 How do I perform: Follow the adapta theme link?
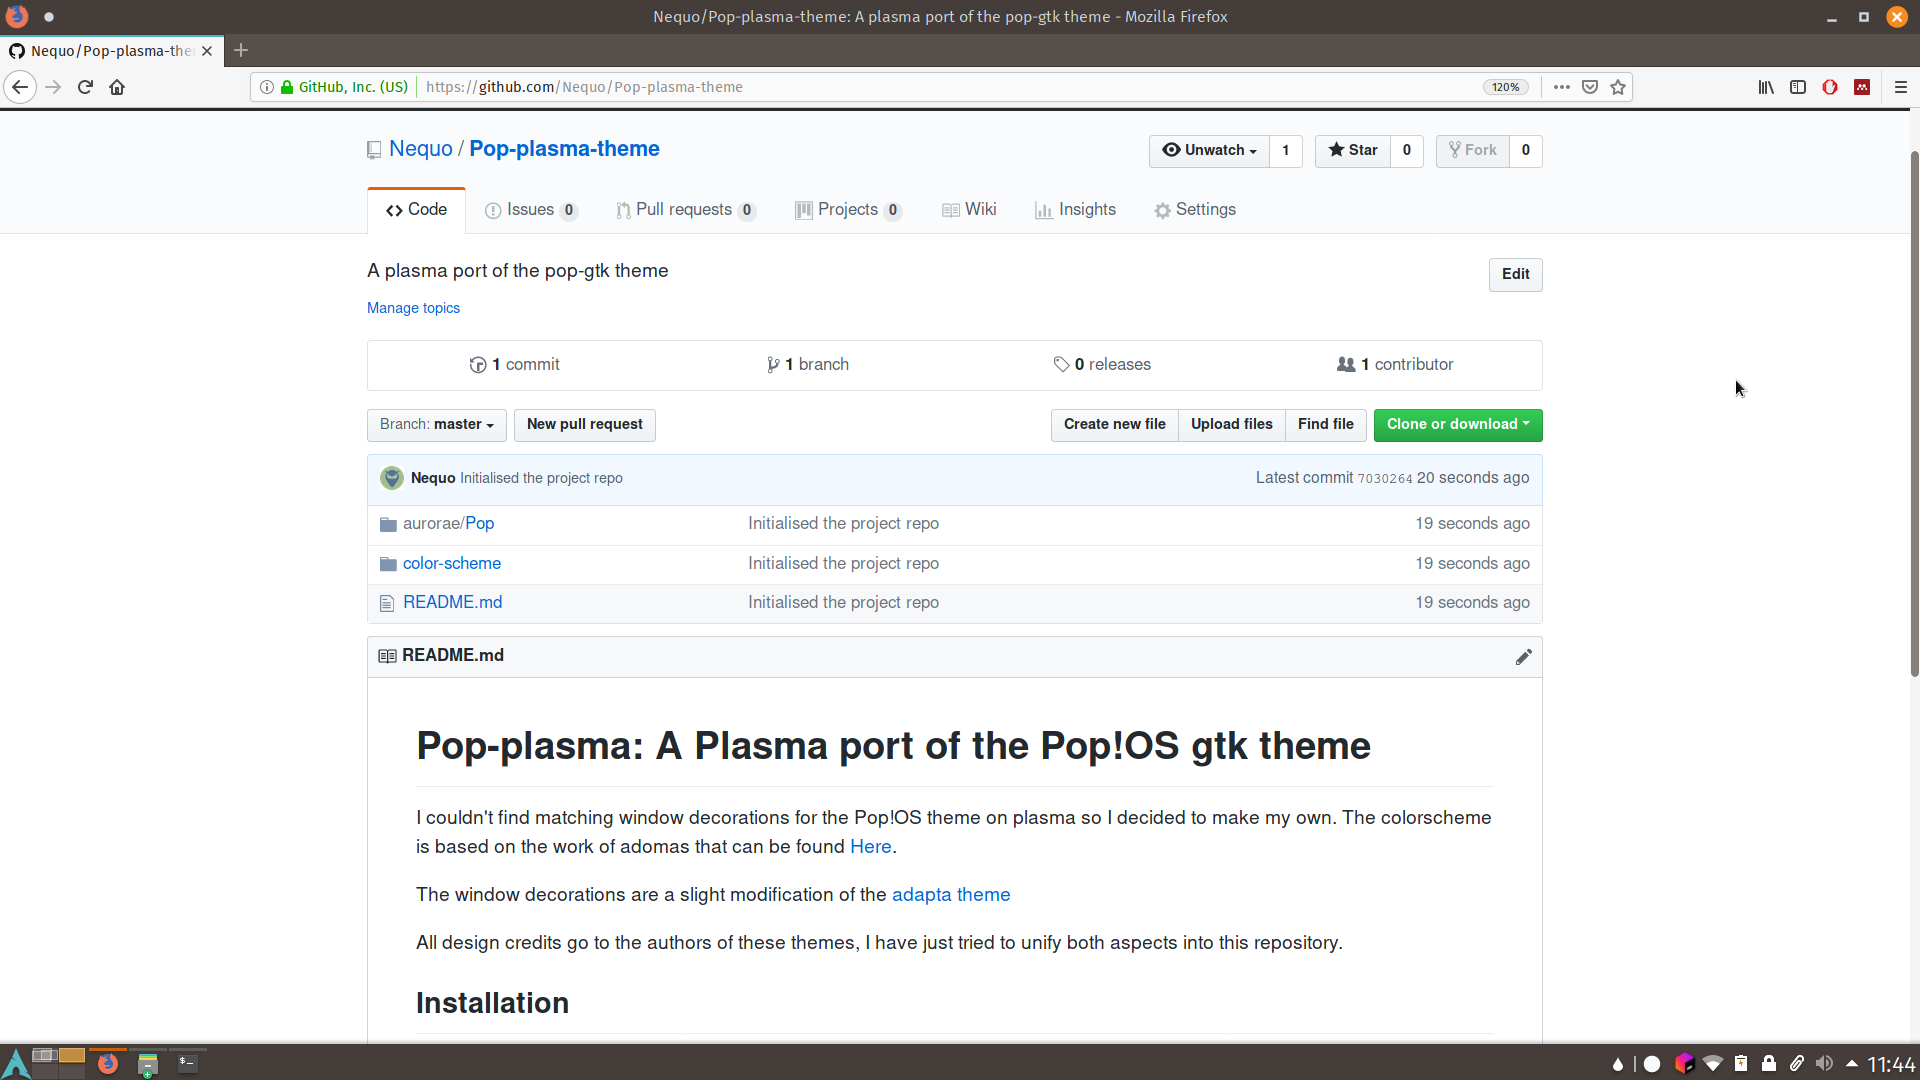950,895
